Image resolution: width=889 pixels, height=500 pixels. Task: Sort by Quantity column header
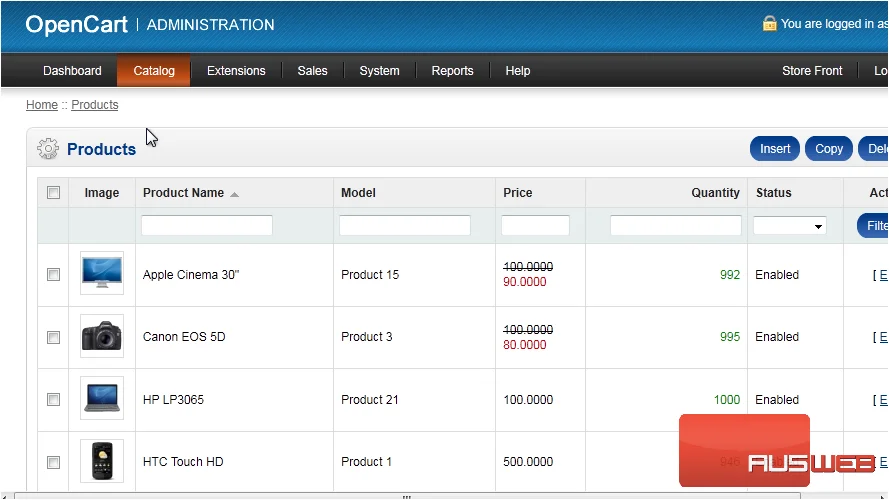tap(715, 193)
